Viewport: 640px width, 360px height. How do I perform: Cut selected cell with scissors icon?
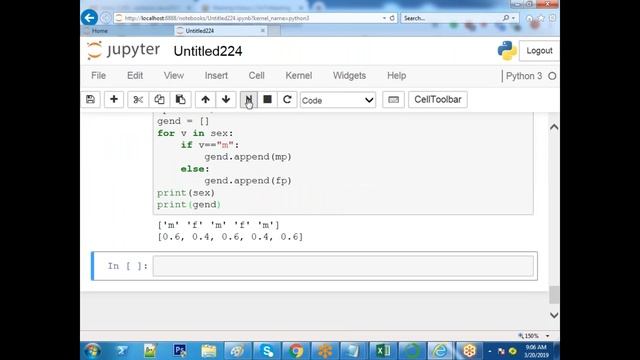pos(138,100)
